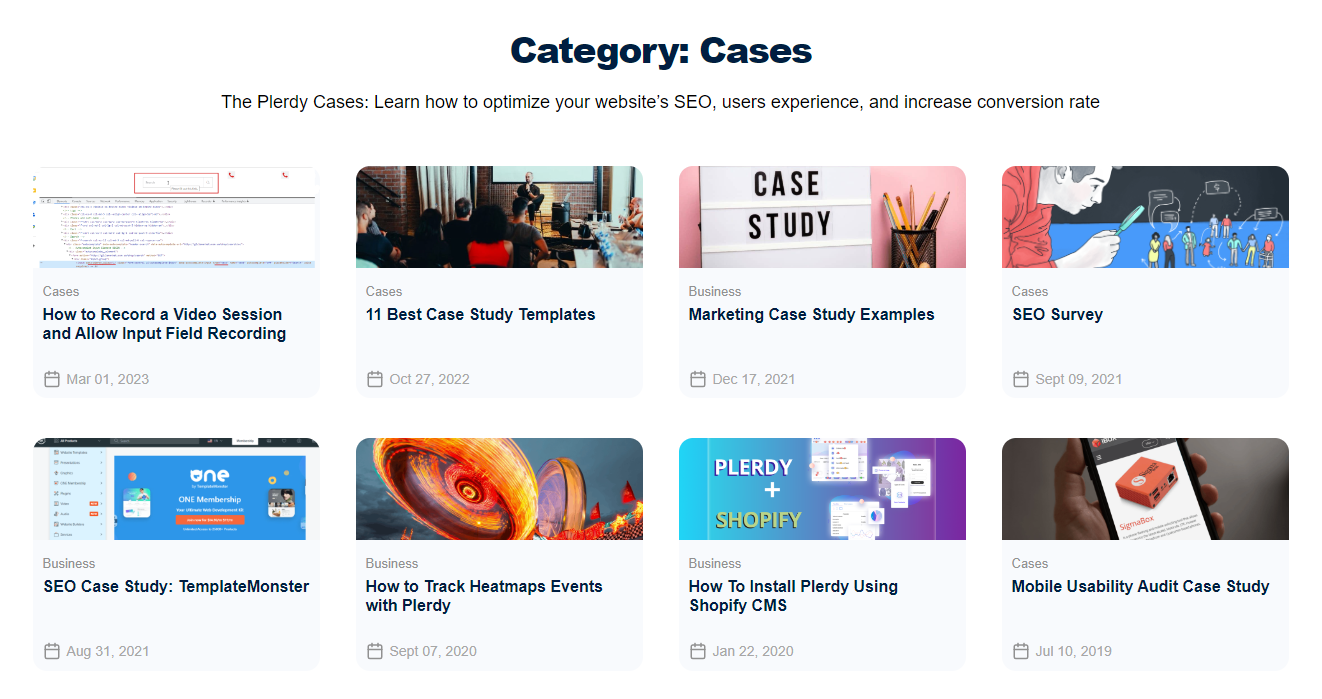
Task: Click calendar icon beside Oct 27, 2022
Action: tap(375, 379)
